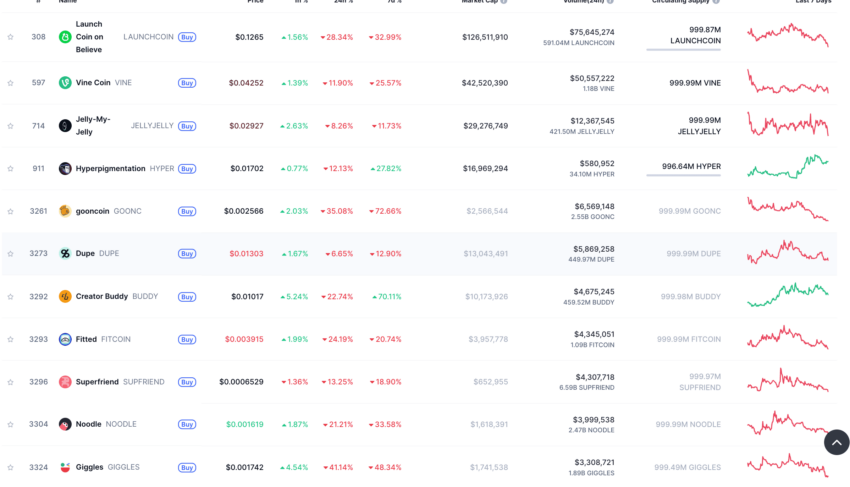Open the gooncoin name link

92,211
